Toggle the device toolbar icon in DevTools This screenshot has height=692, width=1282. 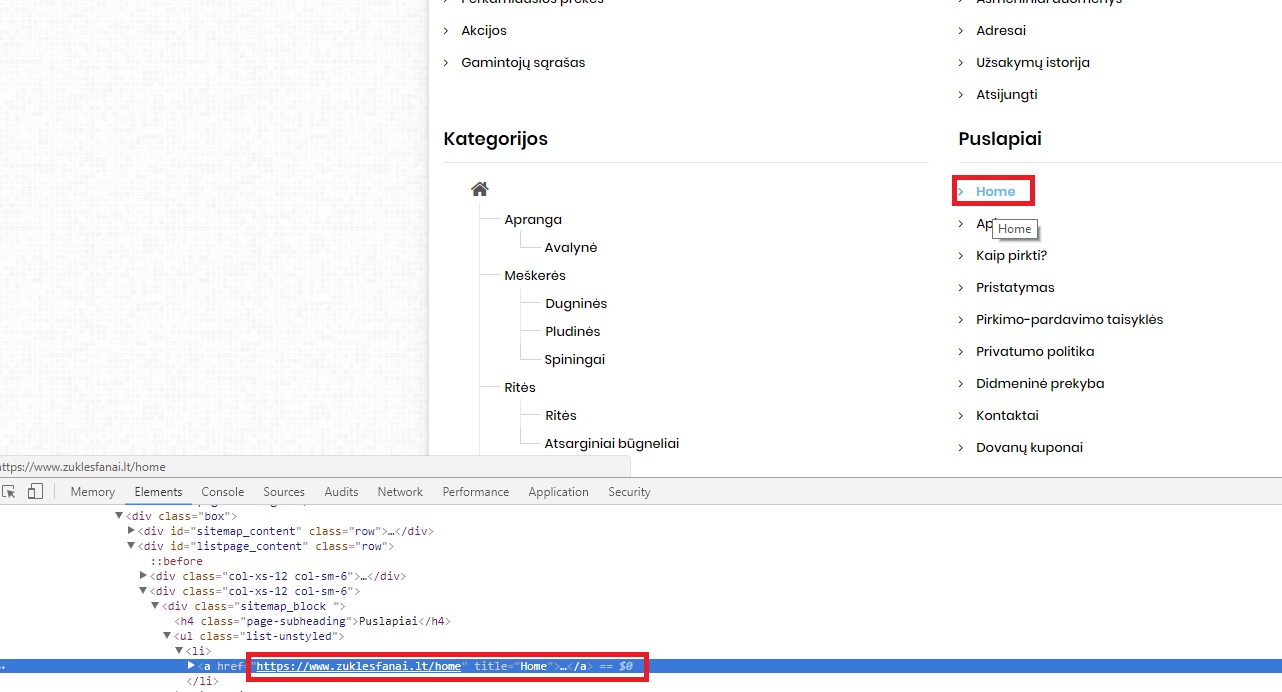coord(35,491)
